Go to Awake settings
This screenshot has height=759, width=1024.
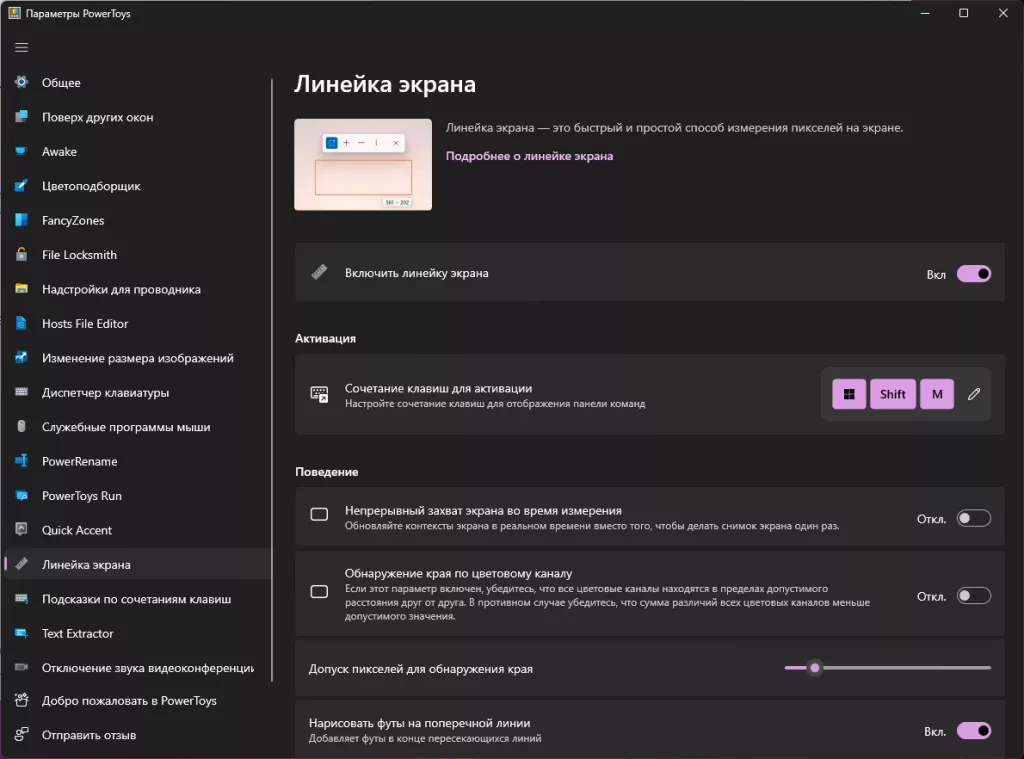click(x=137, y=152)
